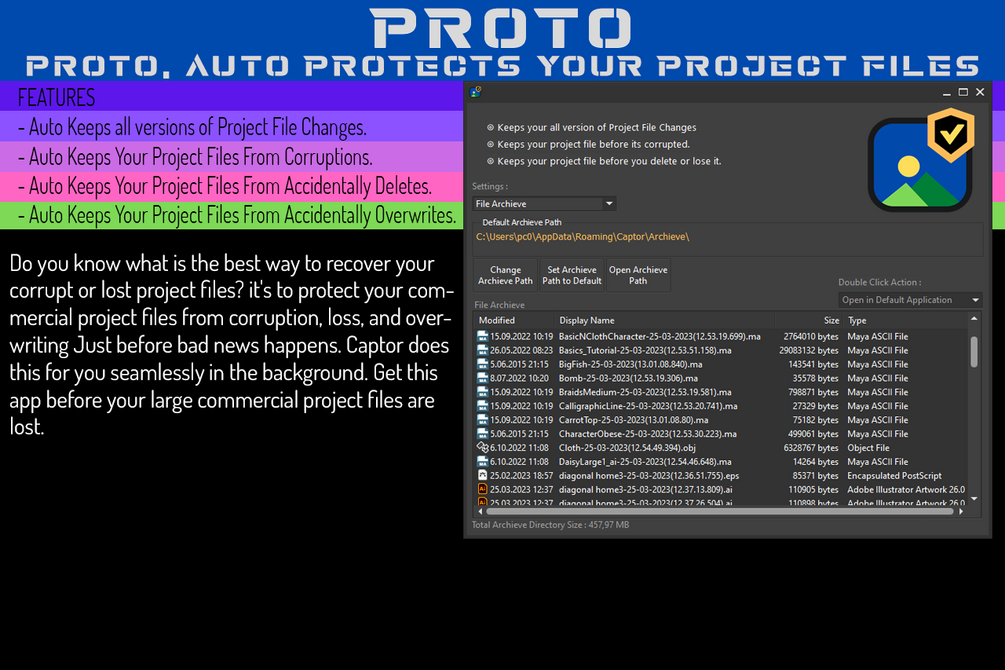
Task: Click Set Archieve Path to Default
Action: [x=572, y=275]
